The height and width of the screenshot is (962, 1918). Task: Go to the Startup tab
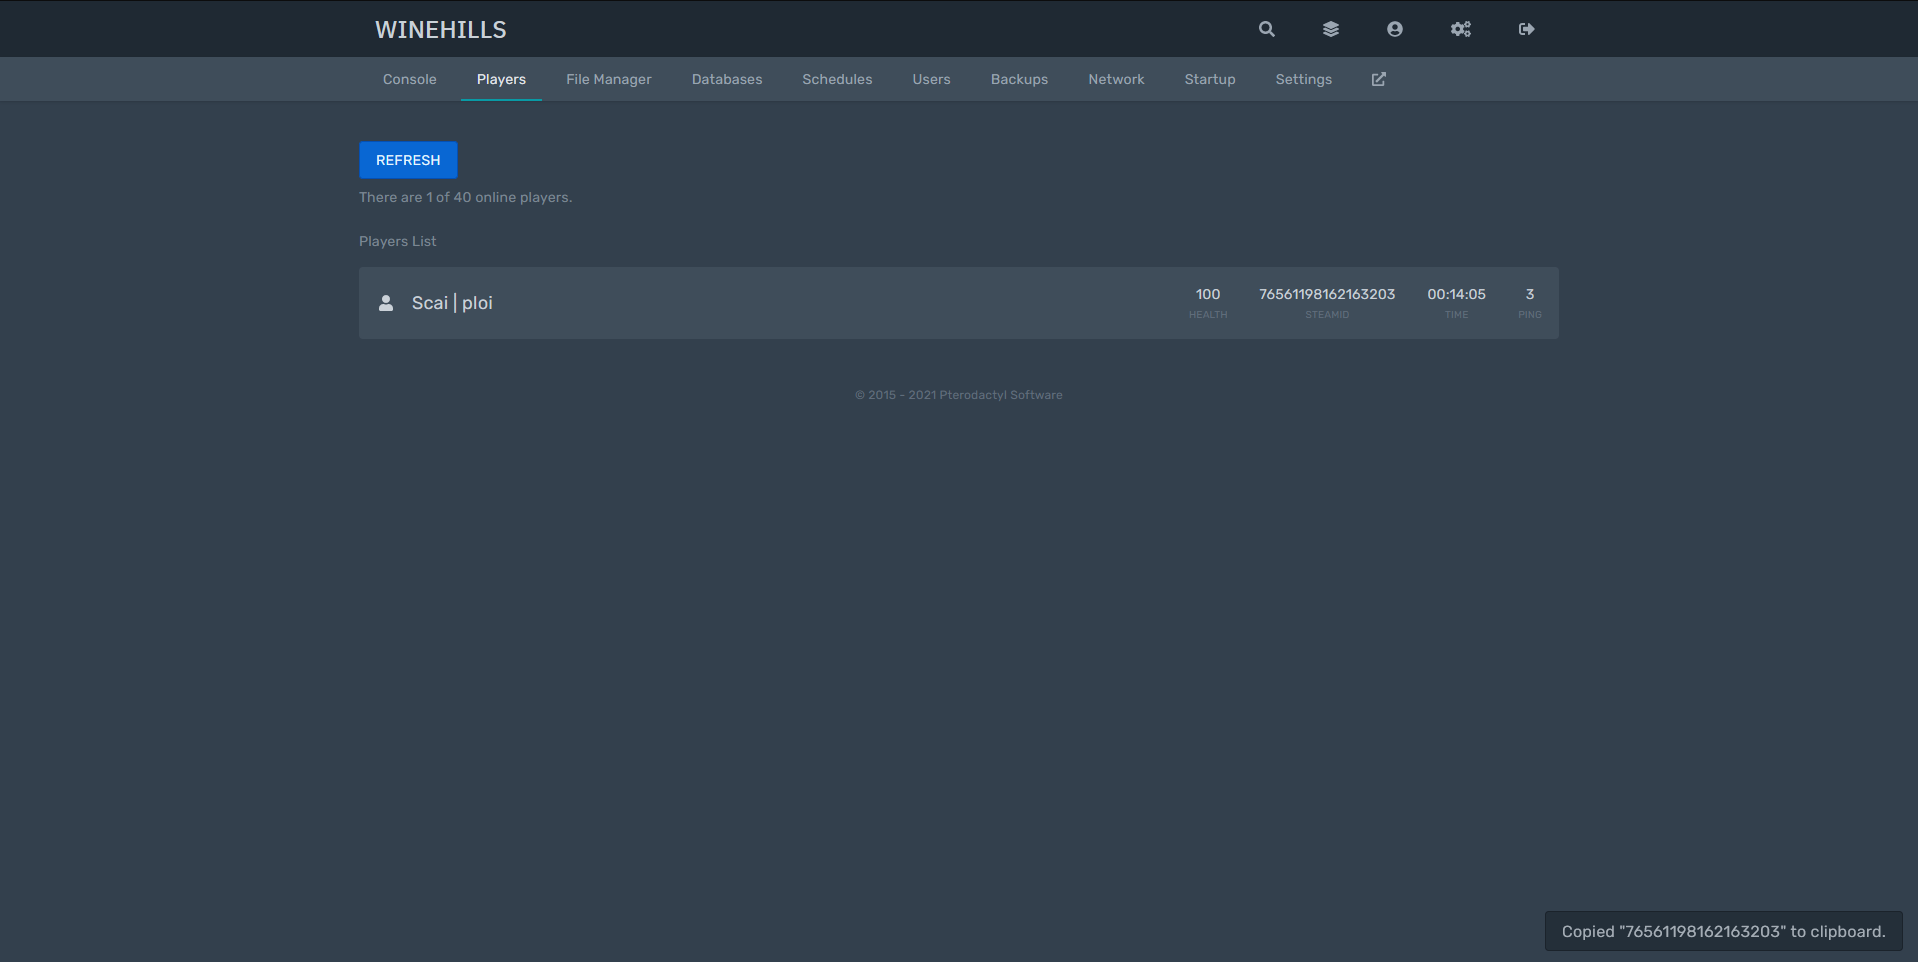coord(1209,79)
